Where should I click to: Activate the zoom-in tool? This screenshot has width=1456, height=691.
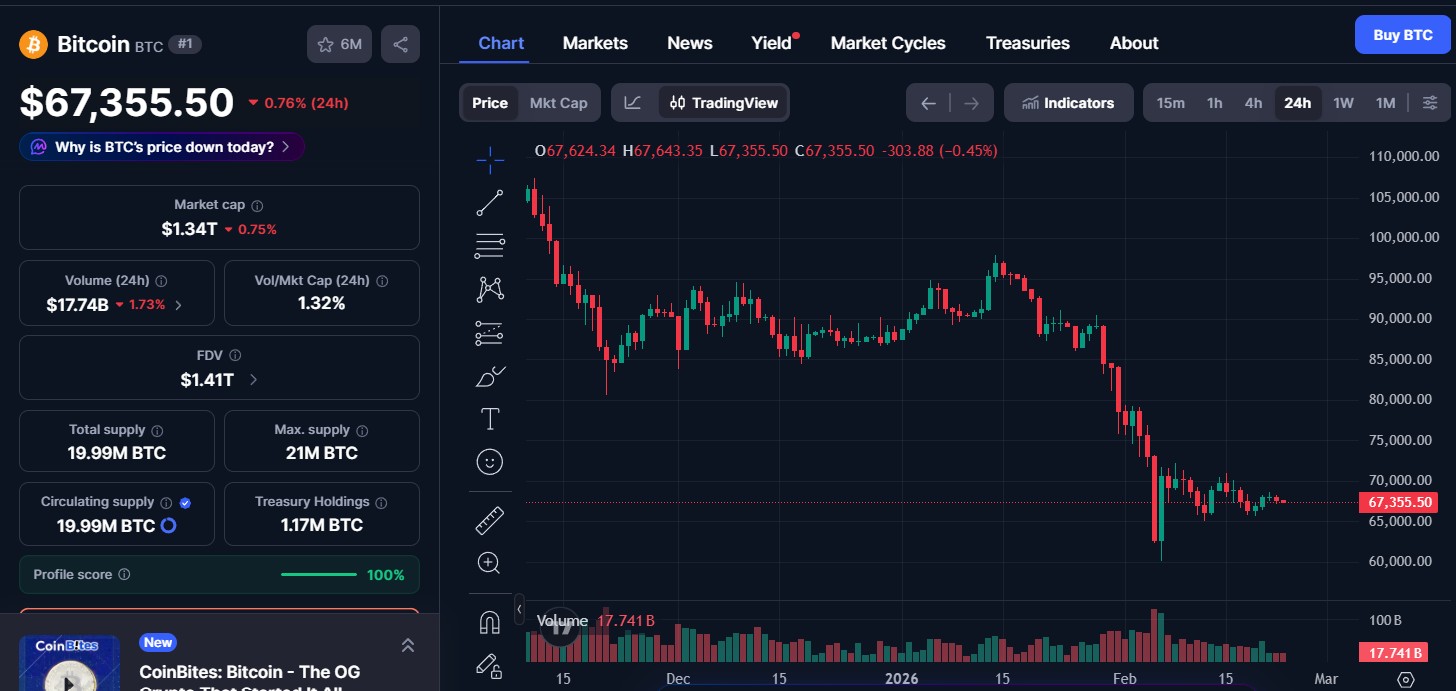coord(489,562)
